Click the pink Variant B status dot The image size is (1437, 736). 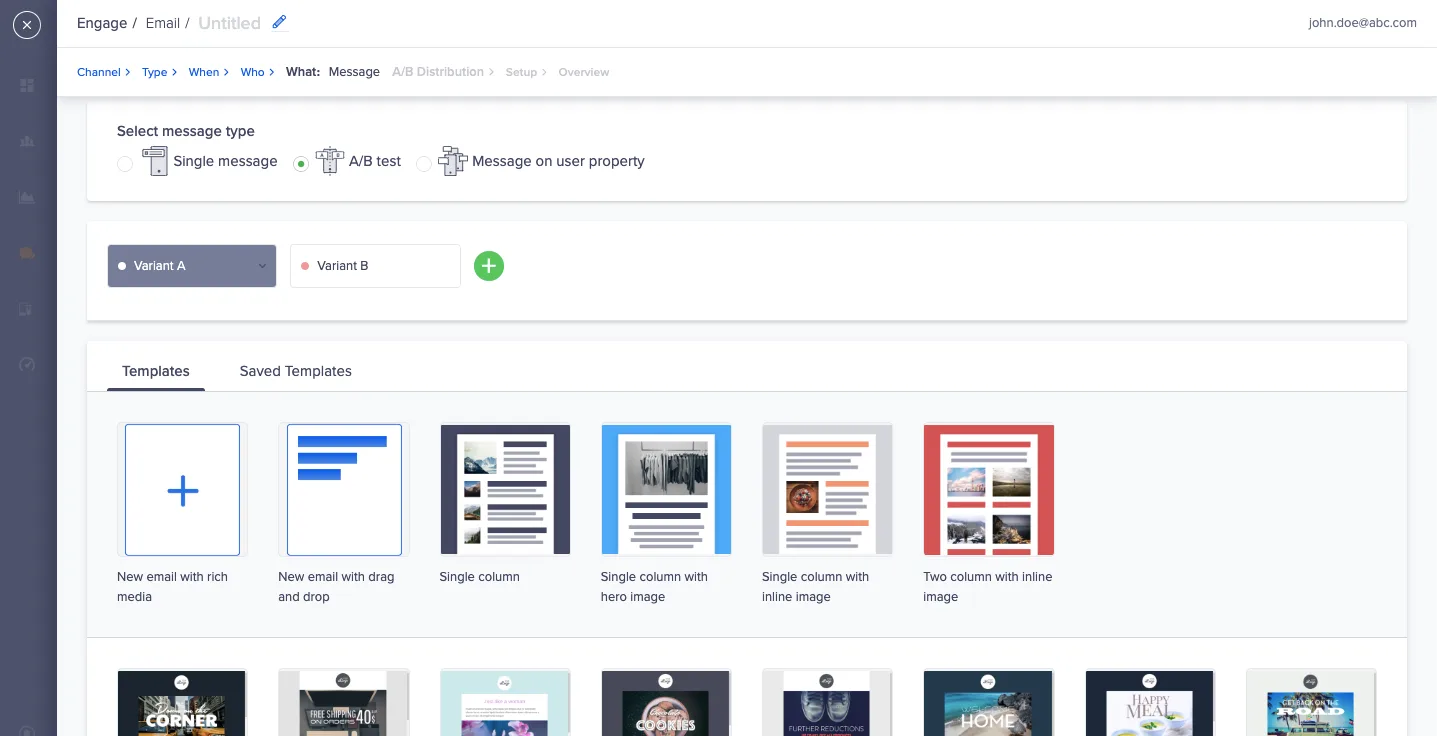click(304, 266)
